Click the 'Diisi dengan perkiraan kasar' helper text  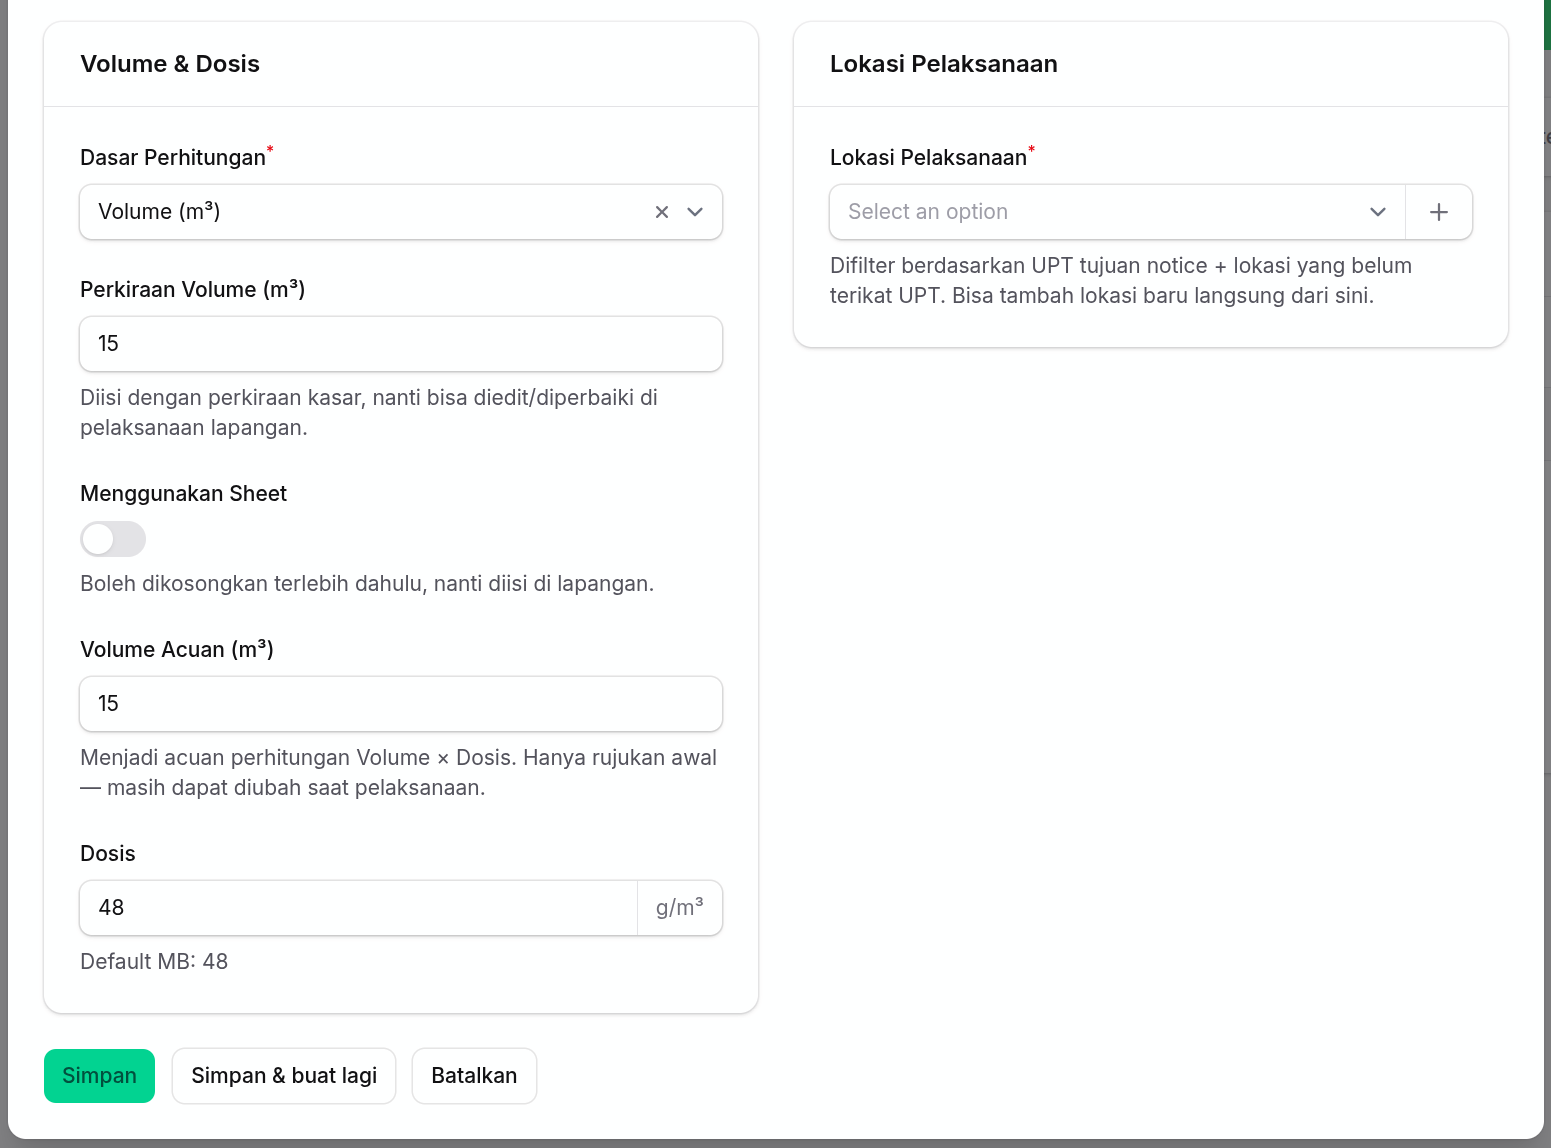369,413
